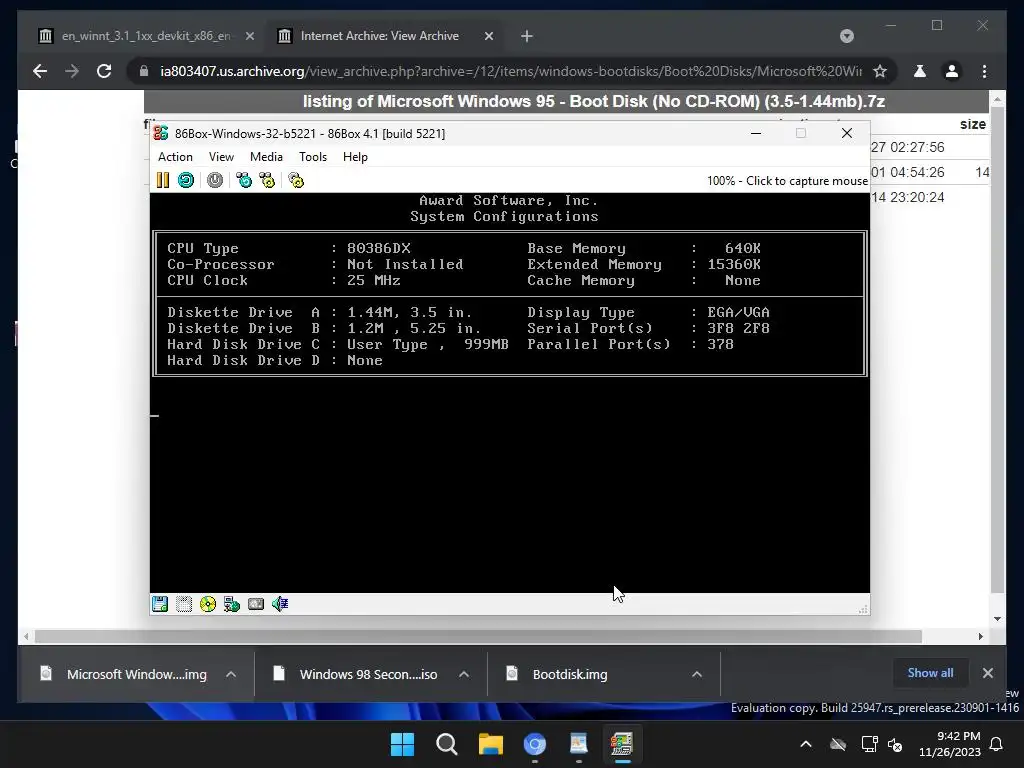The width and height of the screenshot is (1024, 768).
Task: Switch to Chromium in the taskbar
Action: (535, 744)
